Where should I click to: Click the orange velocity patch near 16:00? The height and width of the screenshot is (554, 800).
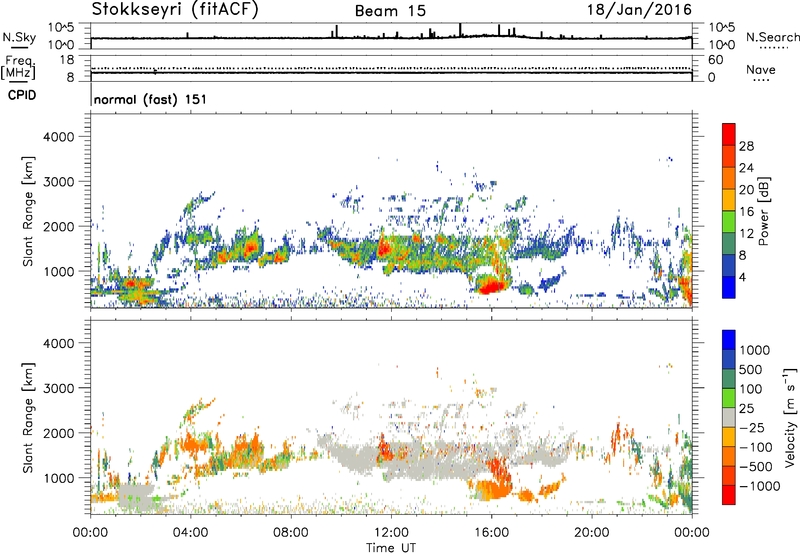(x=492, y=491)
